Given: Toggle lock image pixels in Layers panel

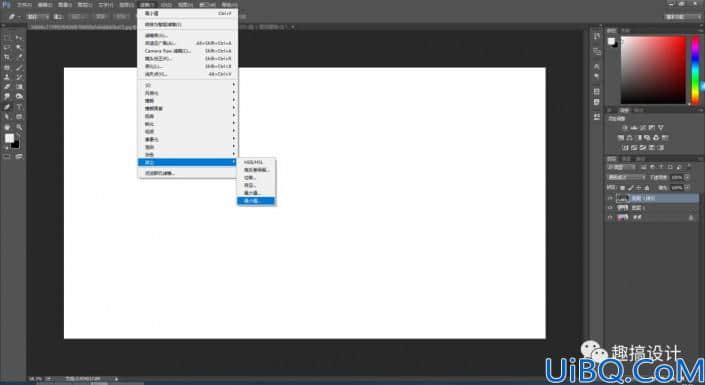Looking at the screenshot, I should (x=631, y=188).
